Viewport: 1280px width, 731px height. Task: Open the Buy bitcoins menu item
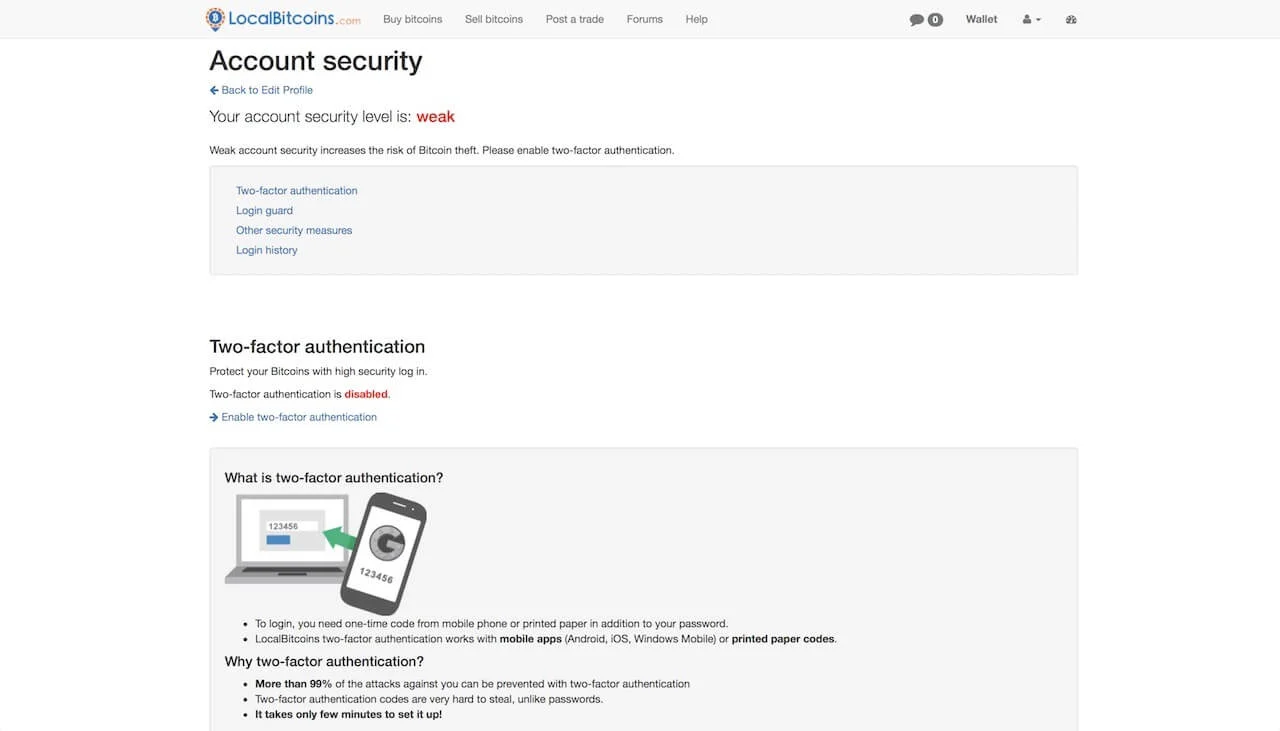click(412, 19)
